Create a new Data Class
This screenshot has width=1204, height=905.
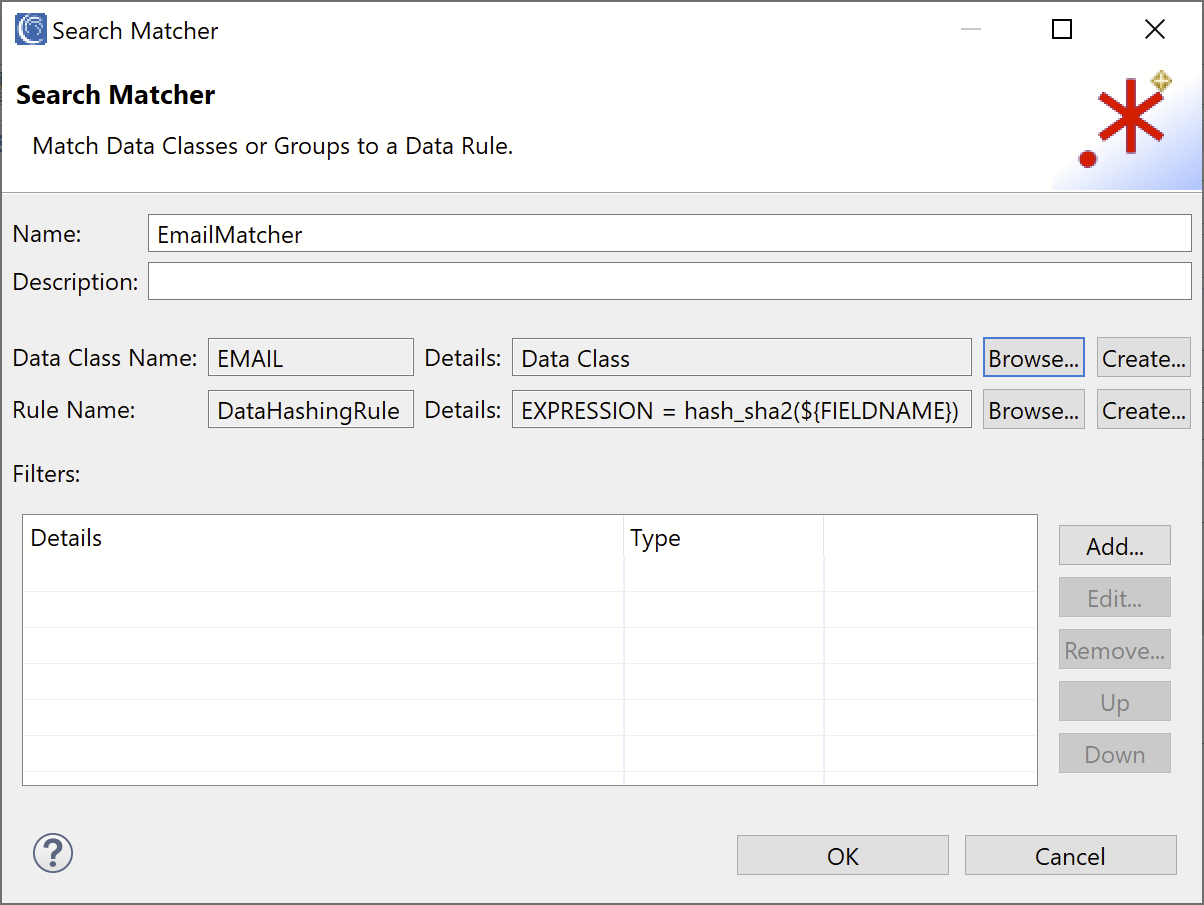pyautogui.click(x=1144, y=357)
